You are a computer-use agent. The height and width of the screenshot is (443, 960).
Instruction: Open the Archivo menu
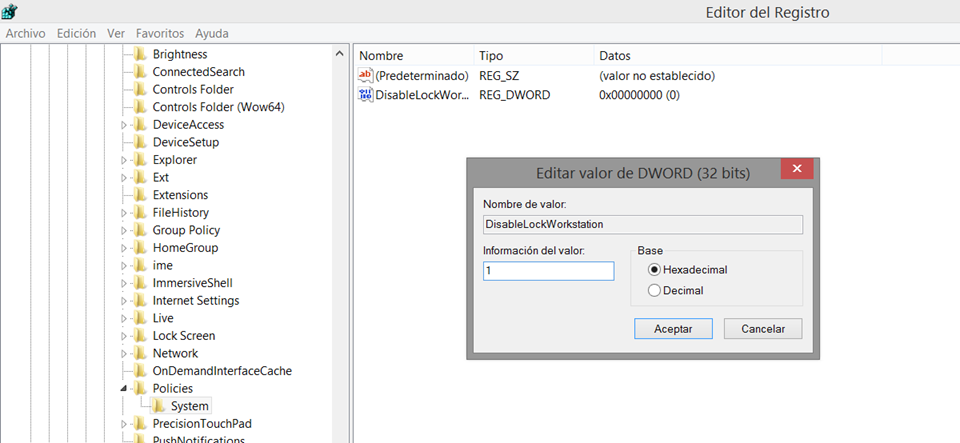coord(26,33)
